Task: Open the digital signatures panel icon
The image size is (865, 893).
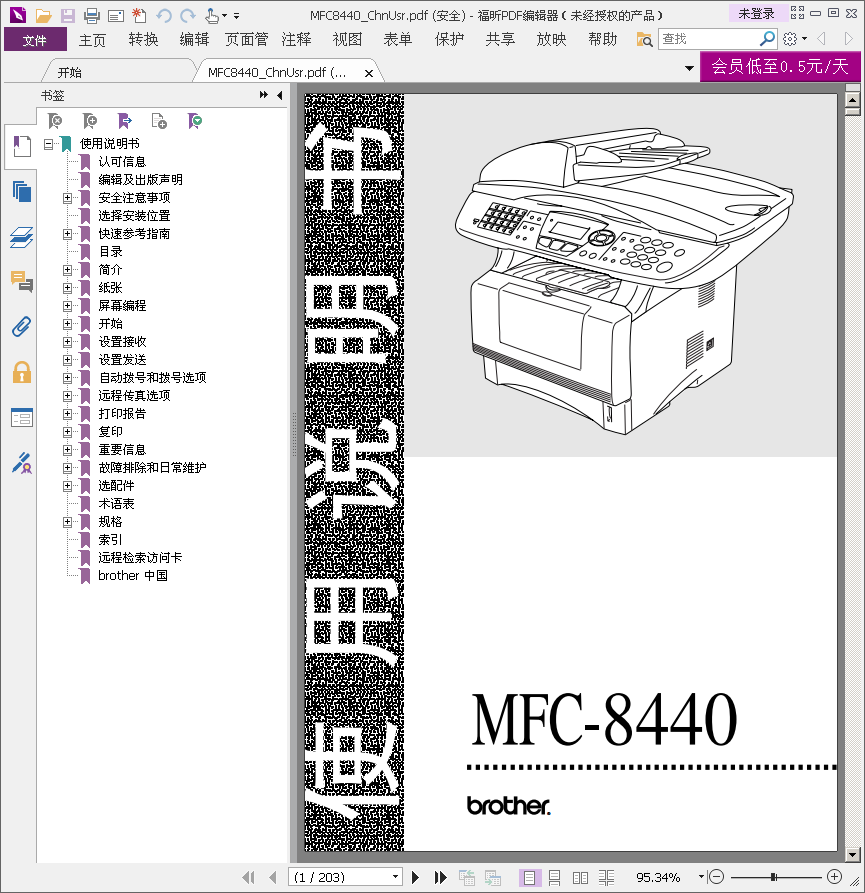Action: [x=22, y=463]
